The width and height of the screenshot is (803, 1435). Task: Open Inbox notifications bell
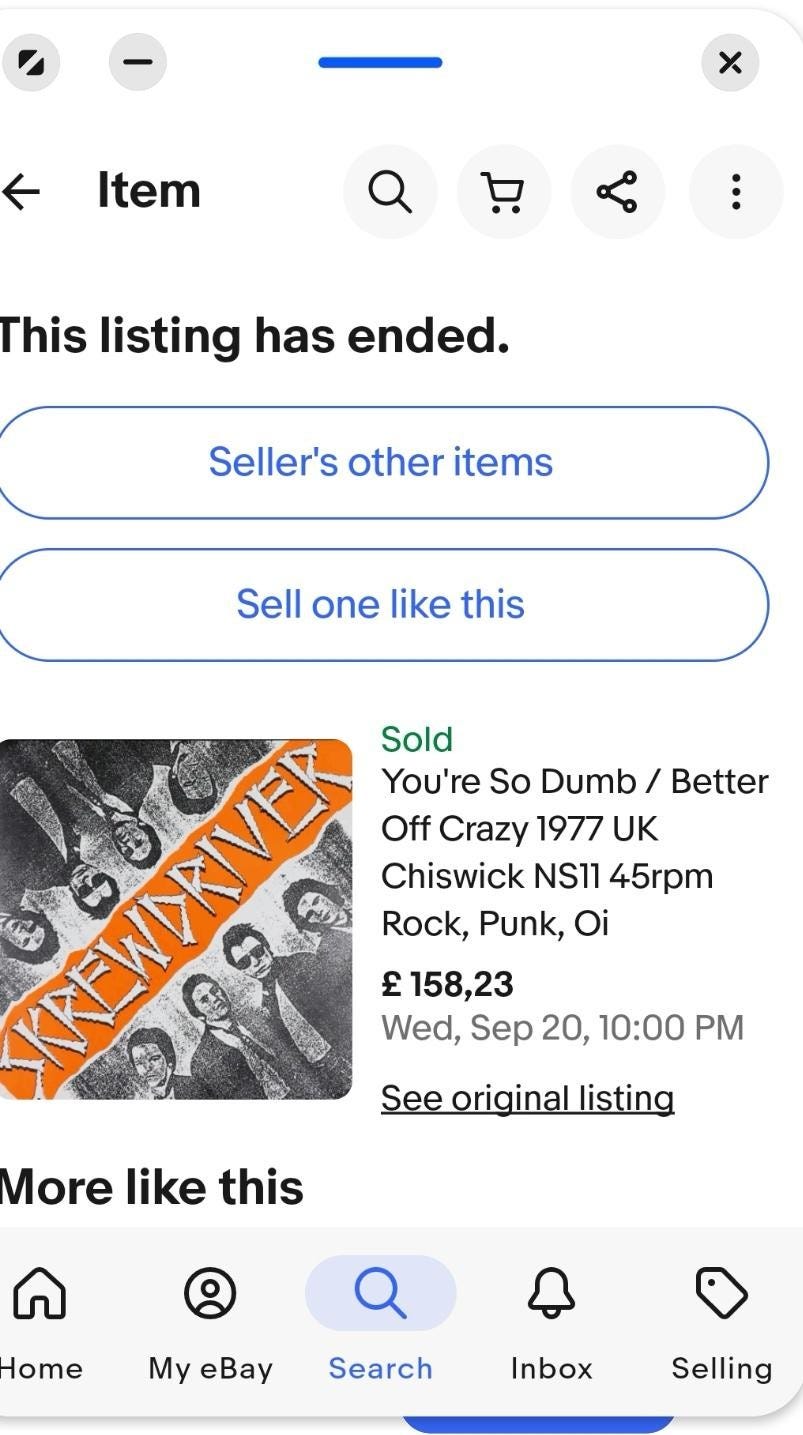click(551, 1294)
